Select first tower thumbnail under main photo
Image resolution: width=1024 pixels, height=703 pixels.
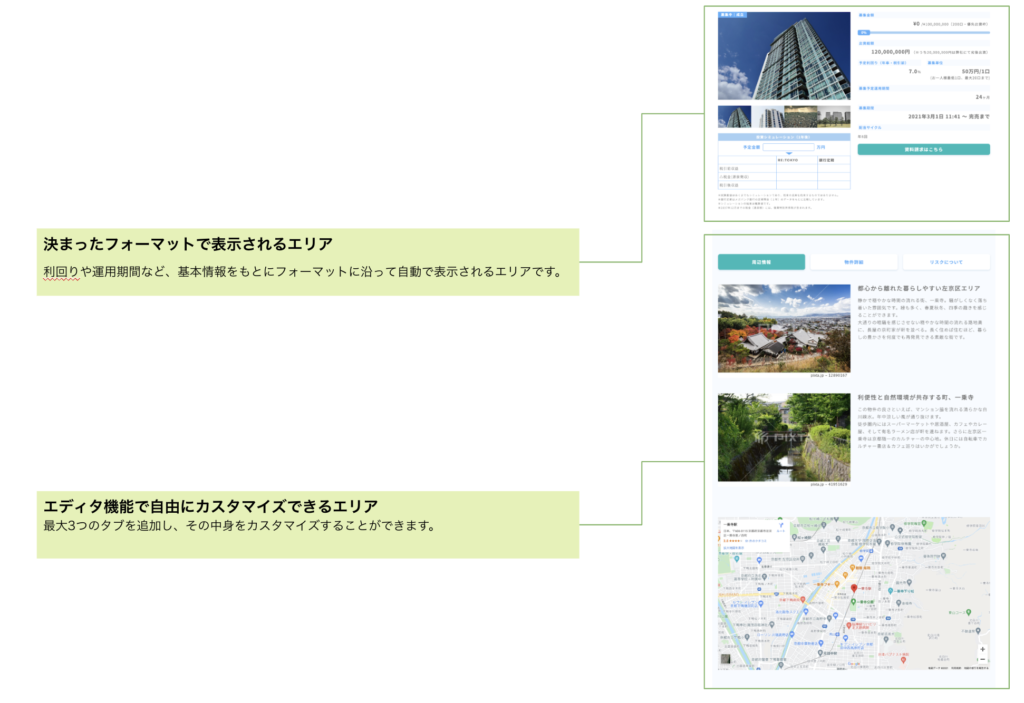734,117
